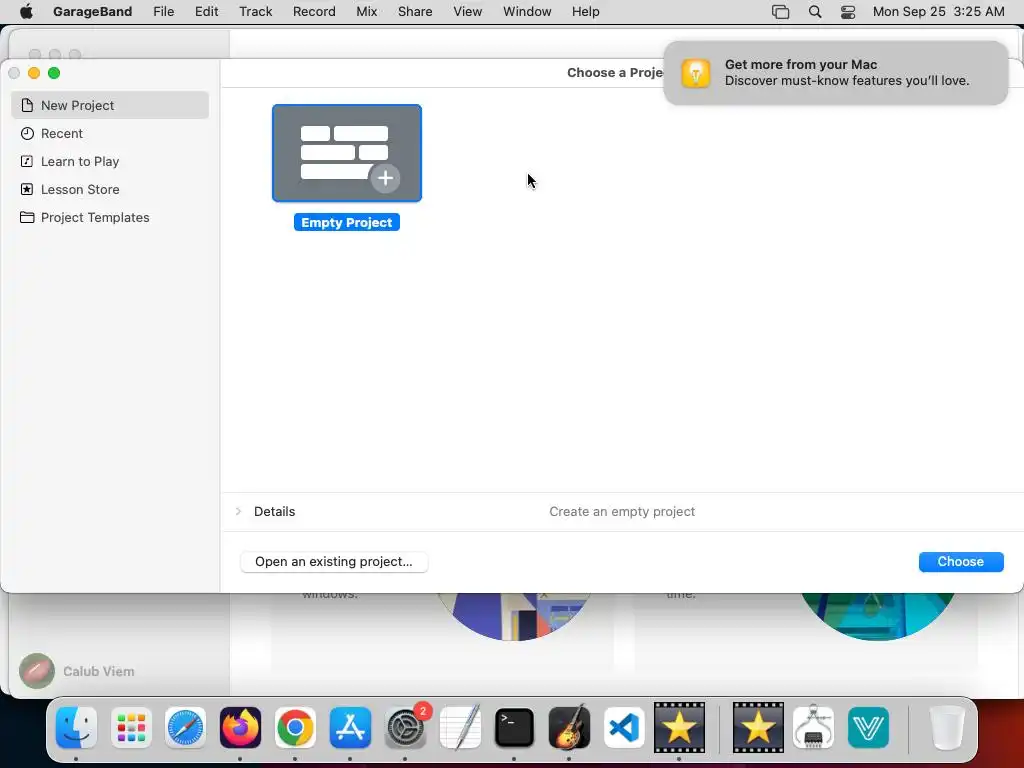Select the Empty Project thumbnail

[347, 153]
